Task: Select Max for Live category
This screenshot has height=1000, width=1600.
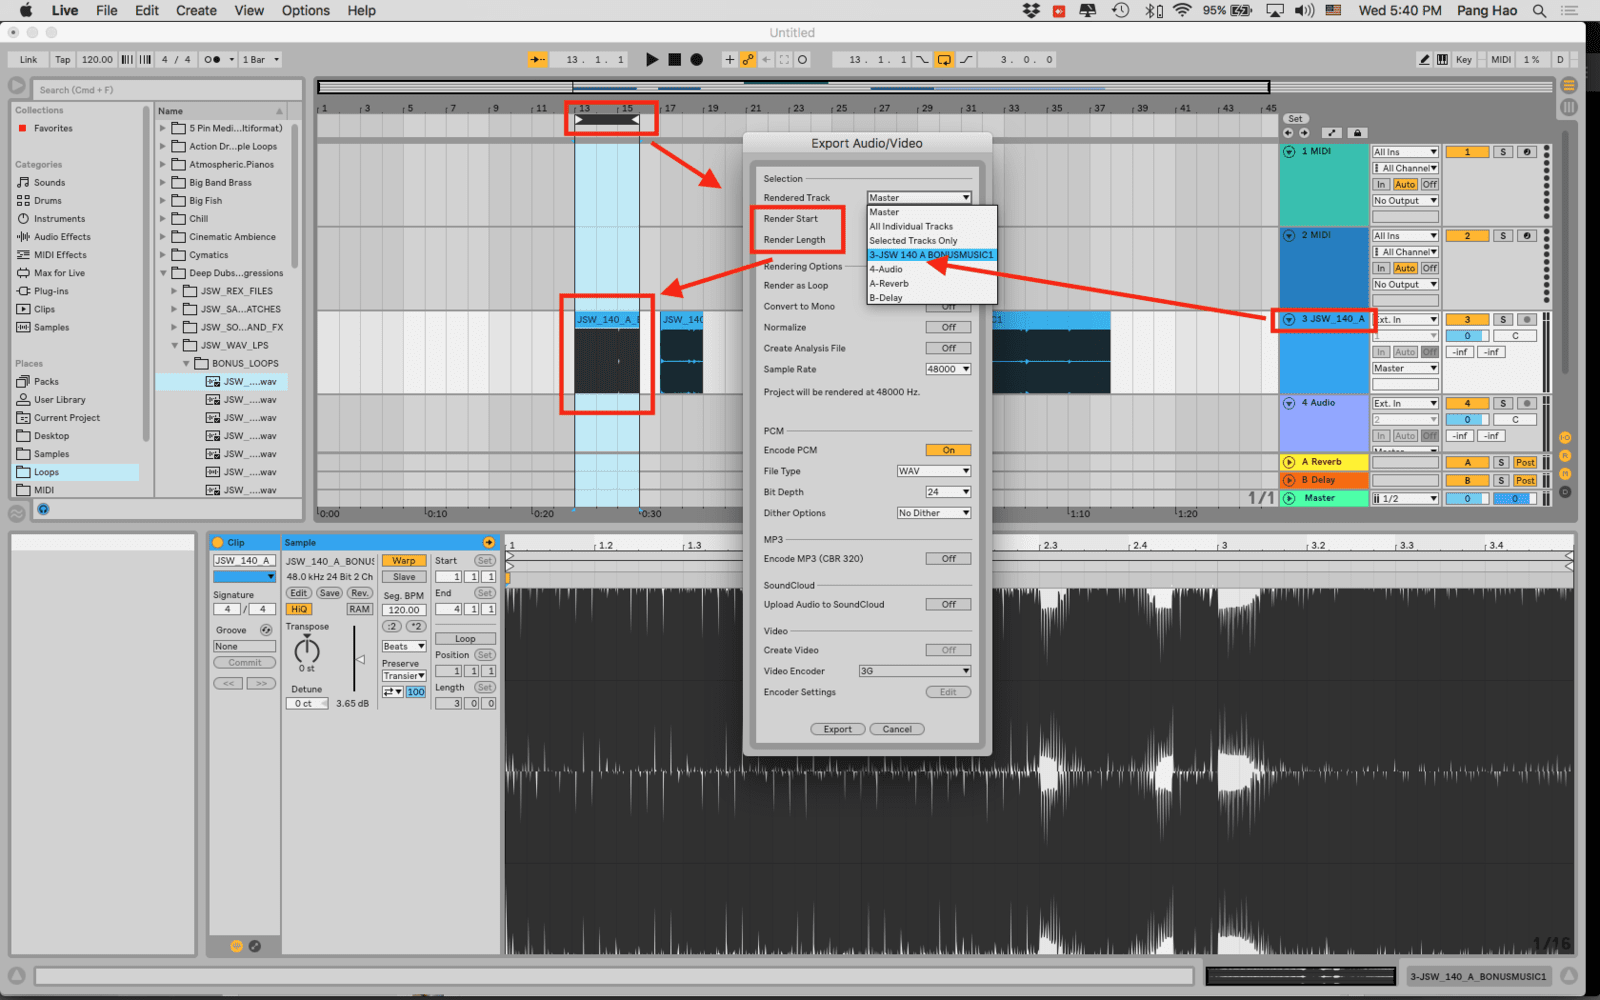Action: point(59,273)
